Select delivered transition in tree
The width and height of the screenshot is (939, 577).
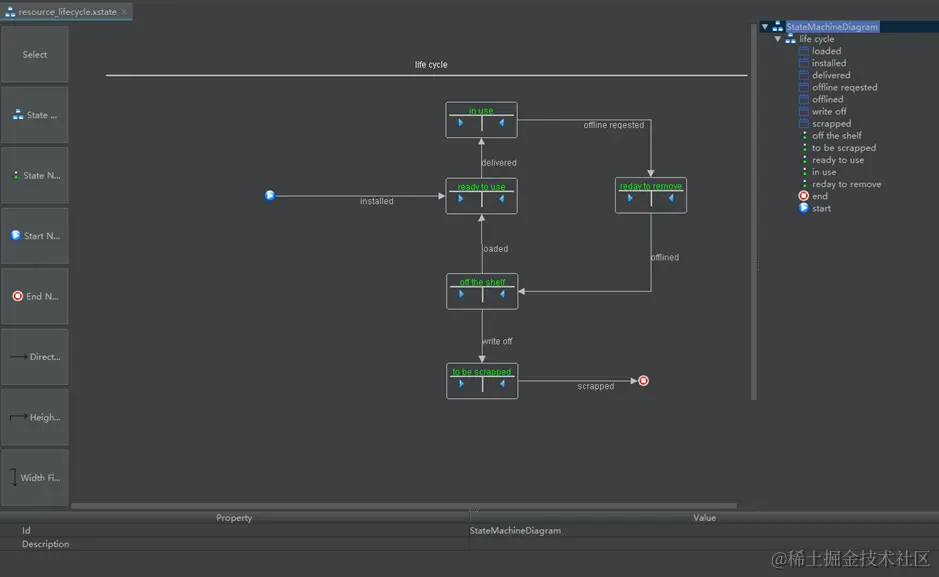[x=831, y=75]
